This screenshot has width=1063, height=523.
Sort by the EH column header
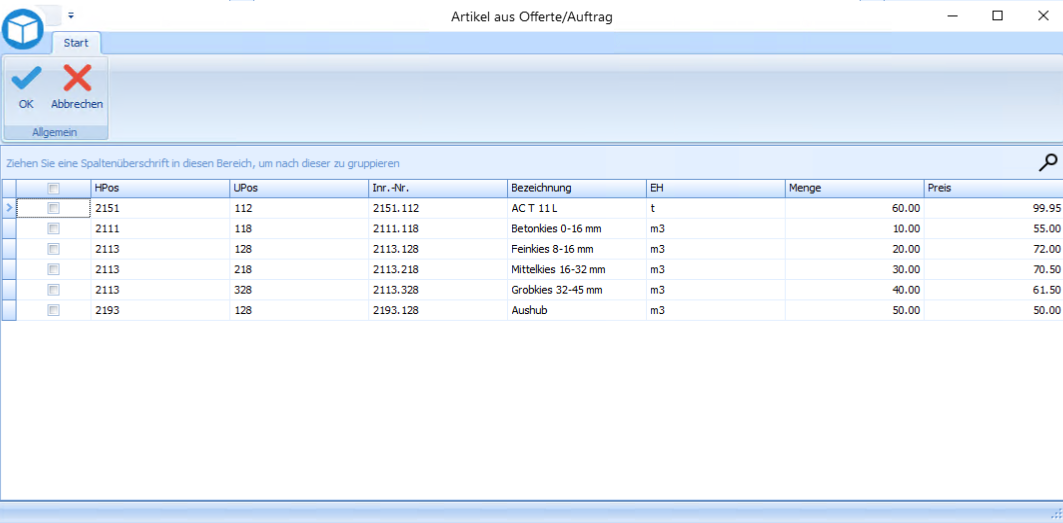(x=716, y=189)
